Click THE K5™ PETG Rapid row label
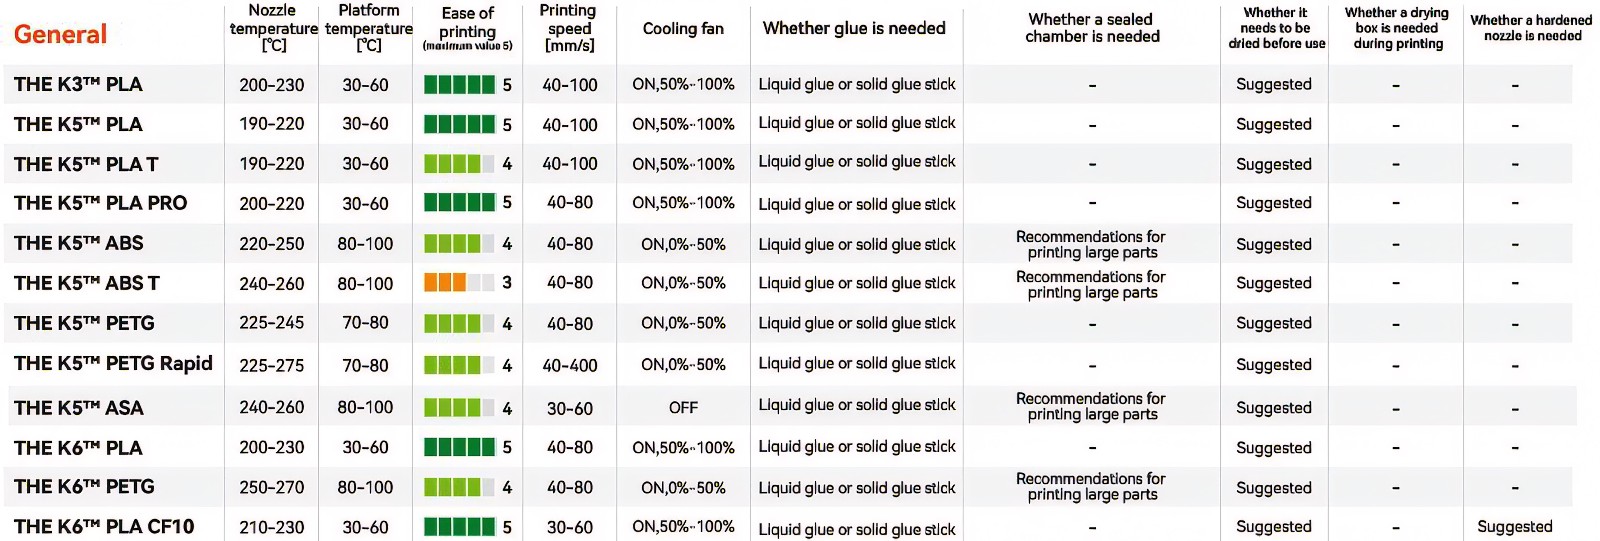This screenshot has width=1600, height=541. point(113,363)
